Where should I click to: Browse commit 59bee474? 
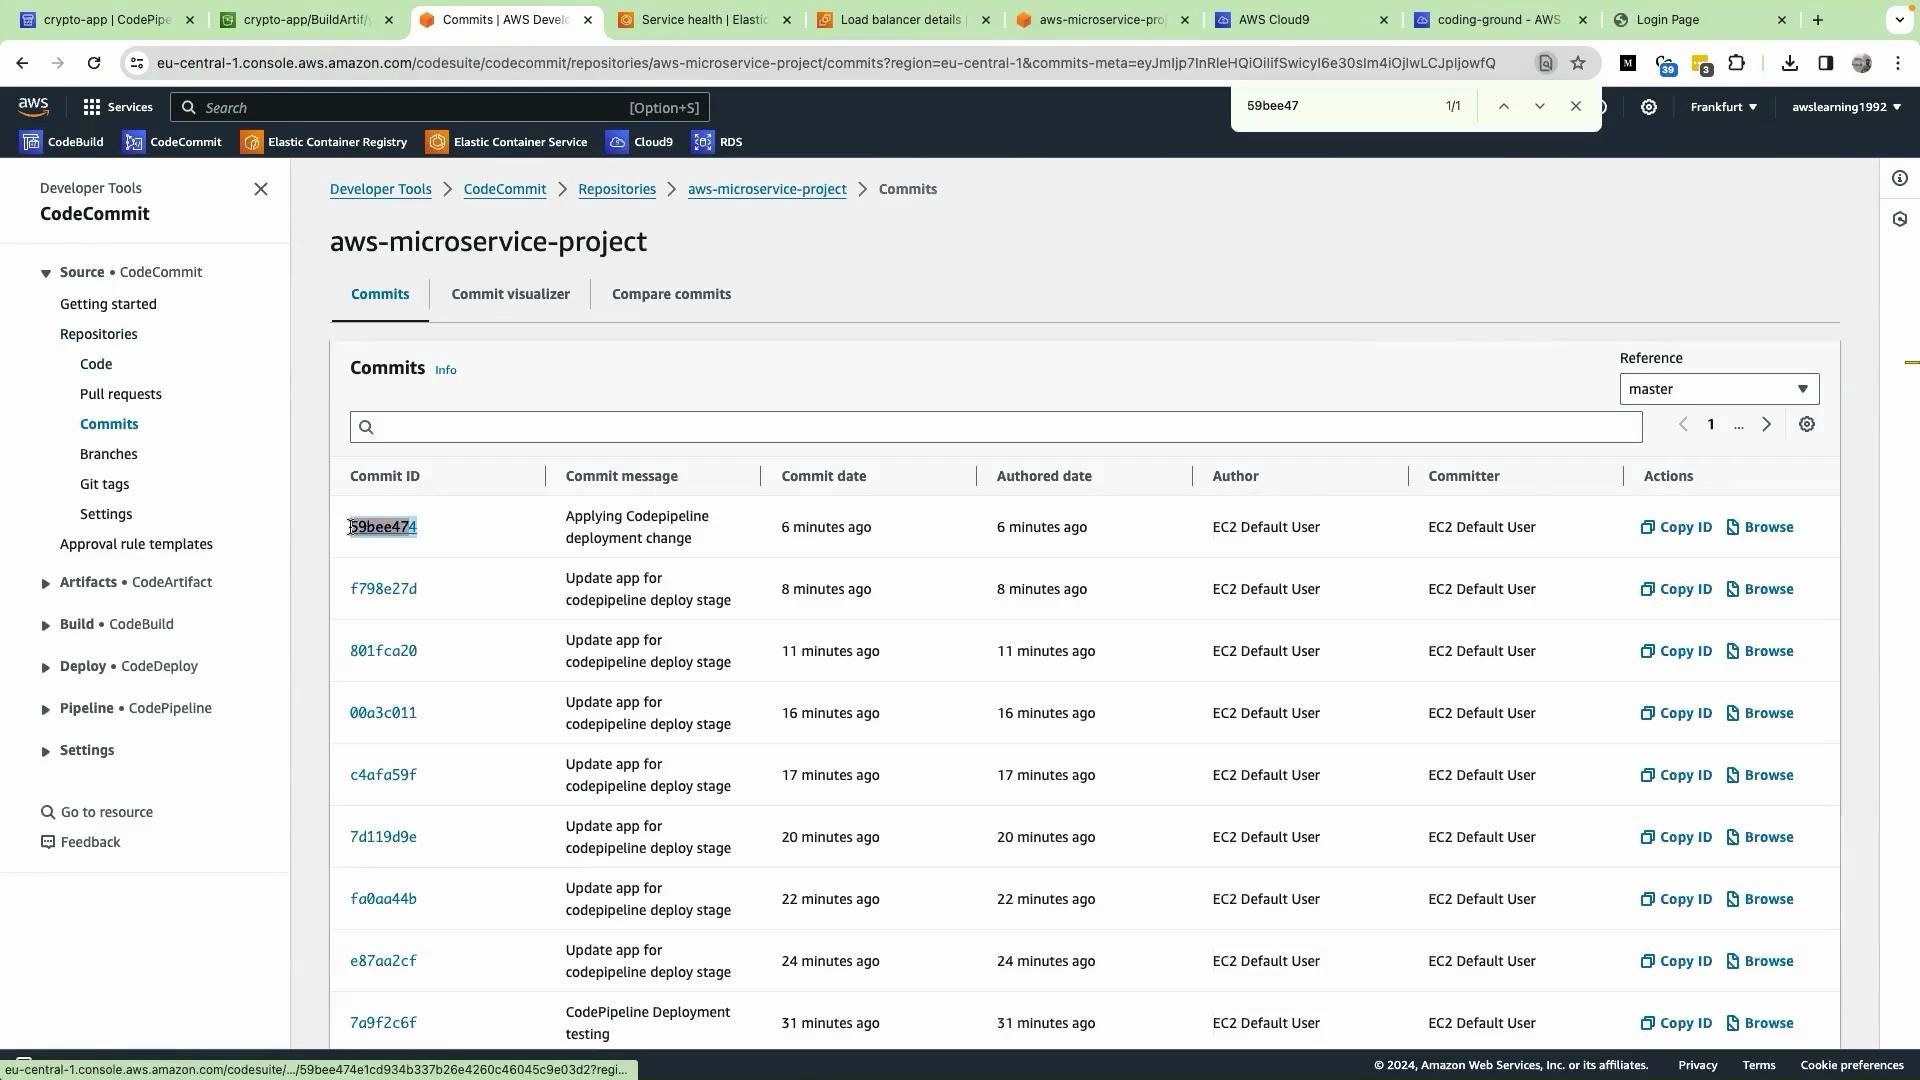point(1760,527)
